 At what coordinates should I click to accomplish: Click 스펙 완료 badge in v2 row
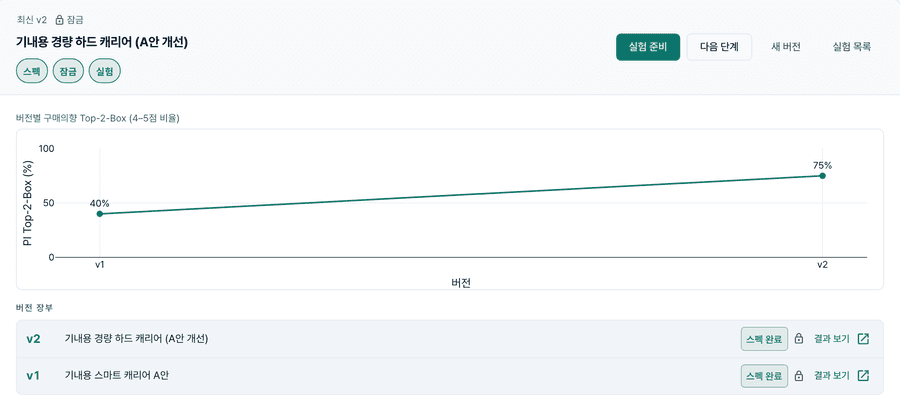(764, 339)
